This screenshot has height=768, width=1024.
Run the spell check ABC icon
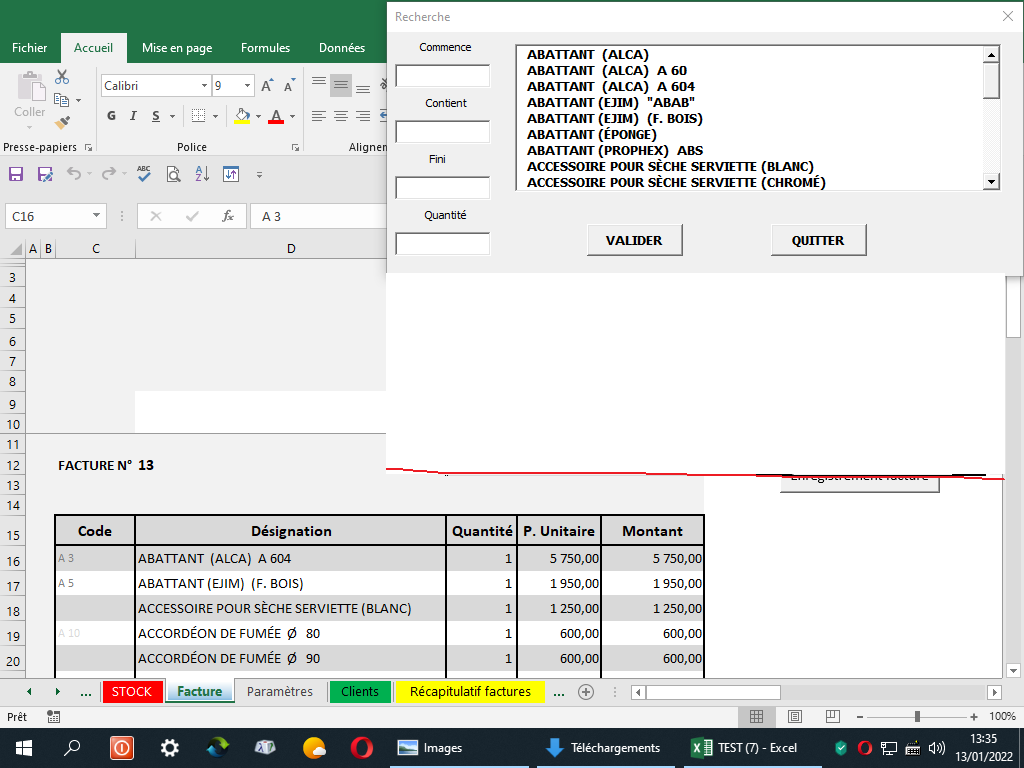(144, 174)
